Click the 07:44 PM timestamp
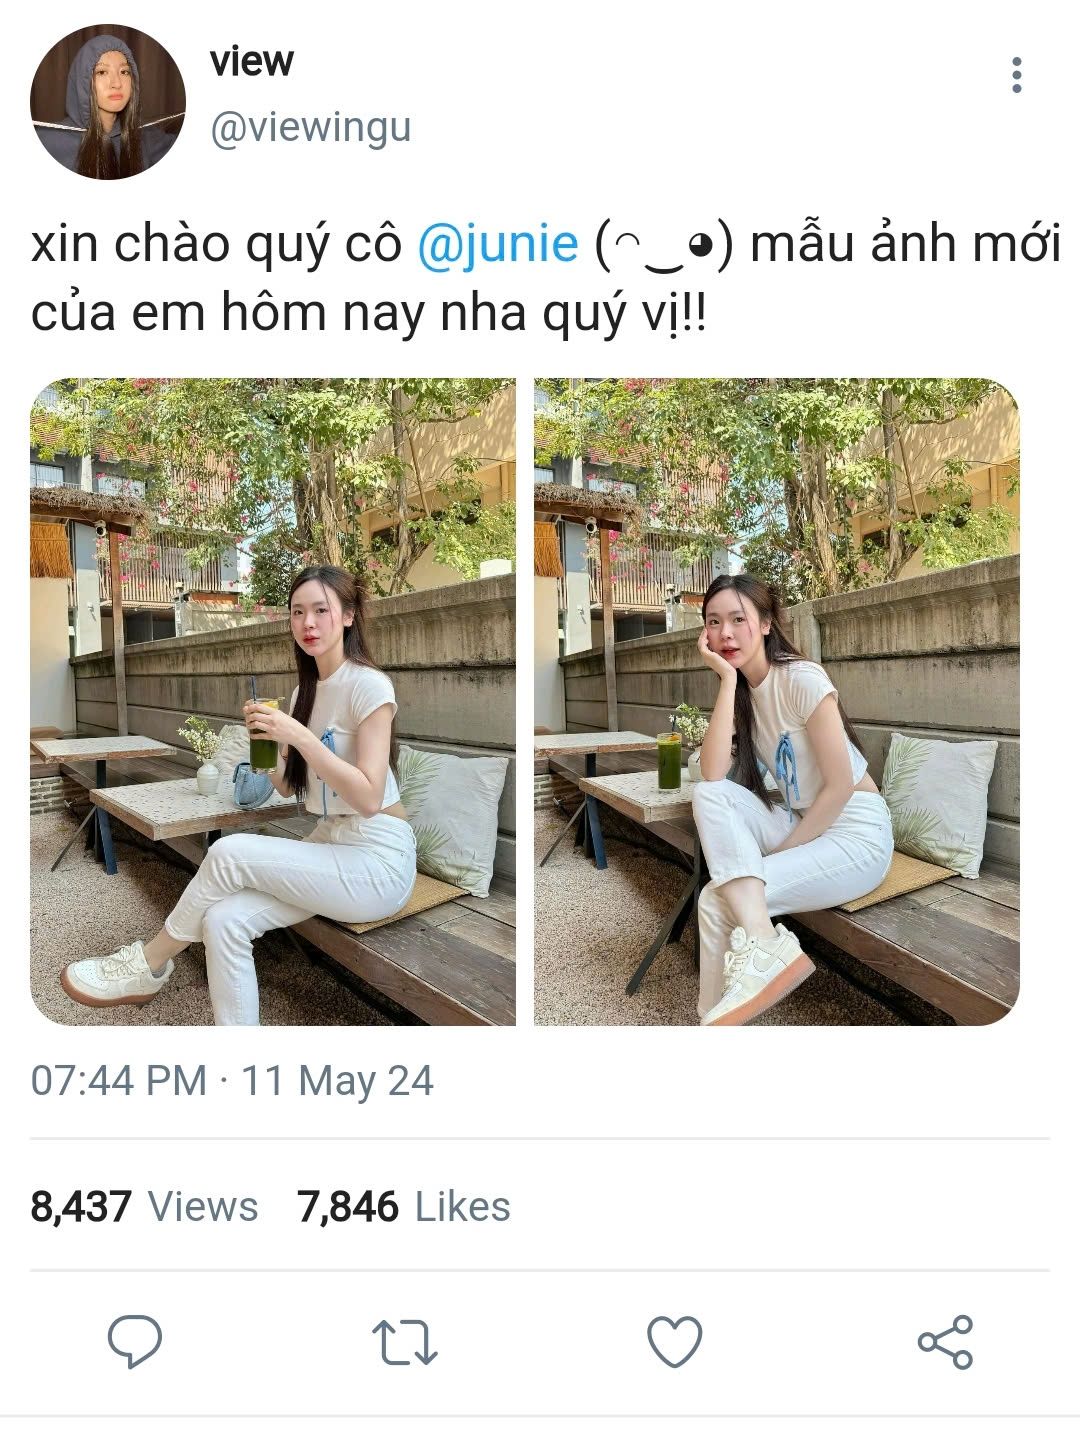 119,1081
